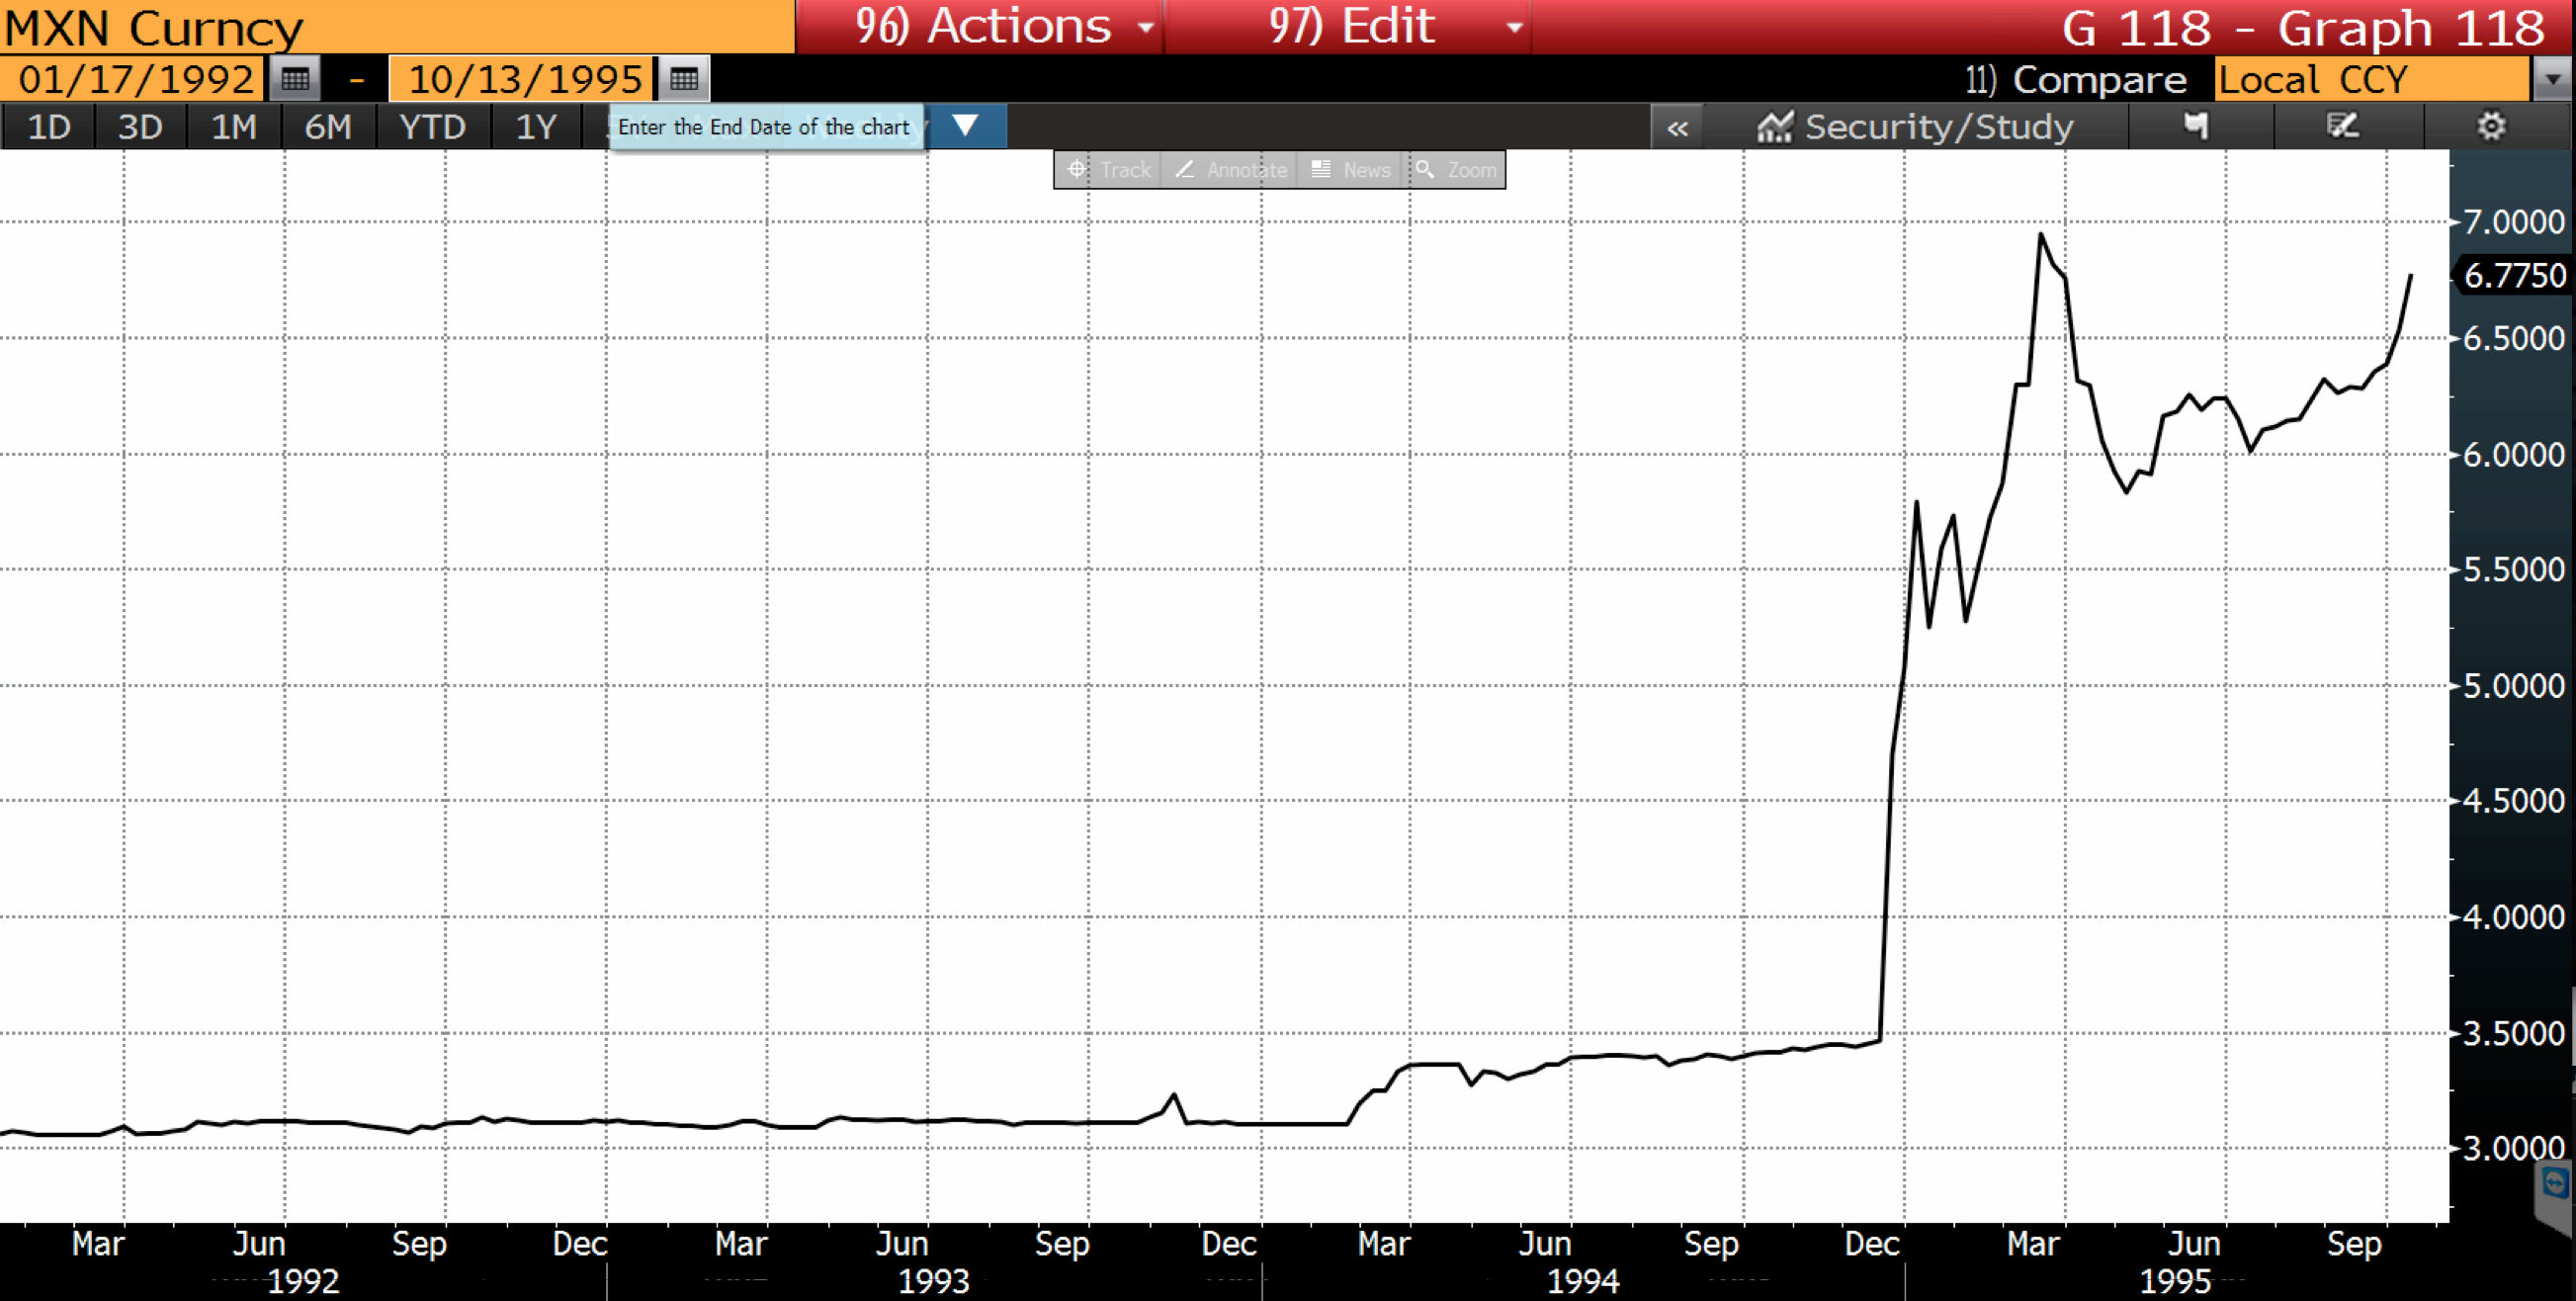The height and width of the screenshot is (1301, 2576).
Task: Click the 7.0000 y-axis label
Action: tap(2513, 222)
